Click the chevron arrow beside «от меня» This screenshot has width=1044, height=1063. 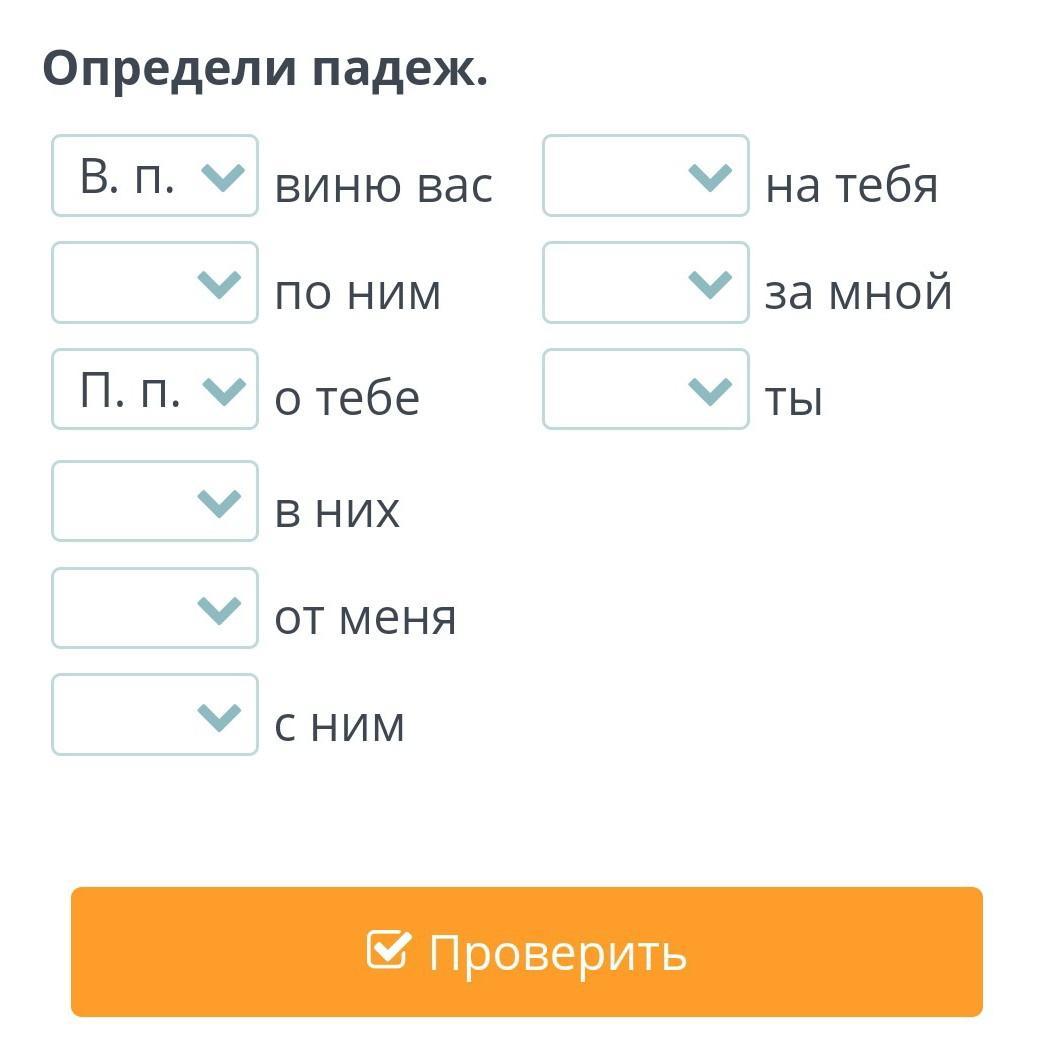[220, 609]
